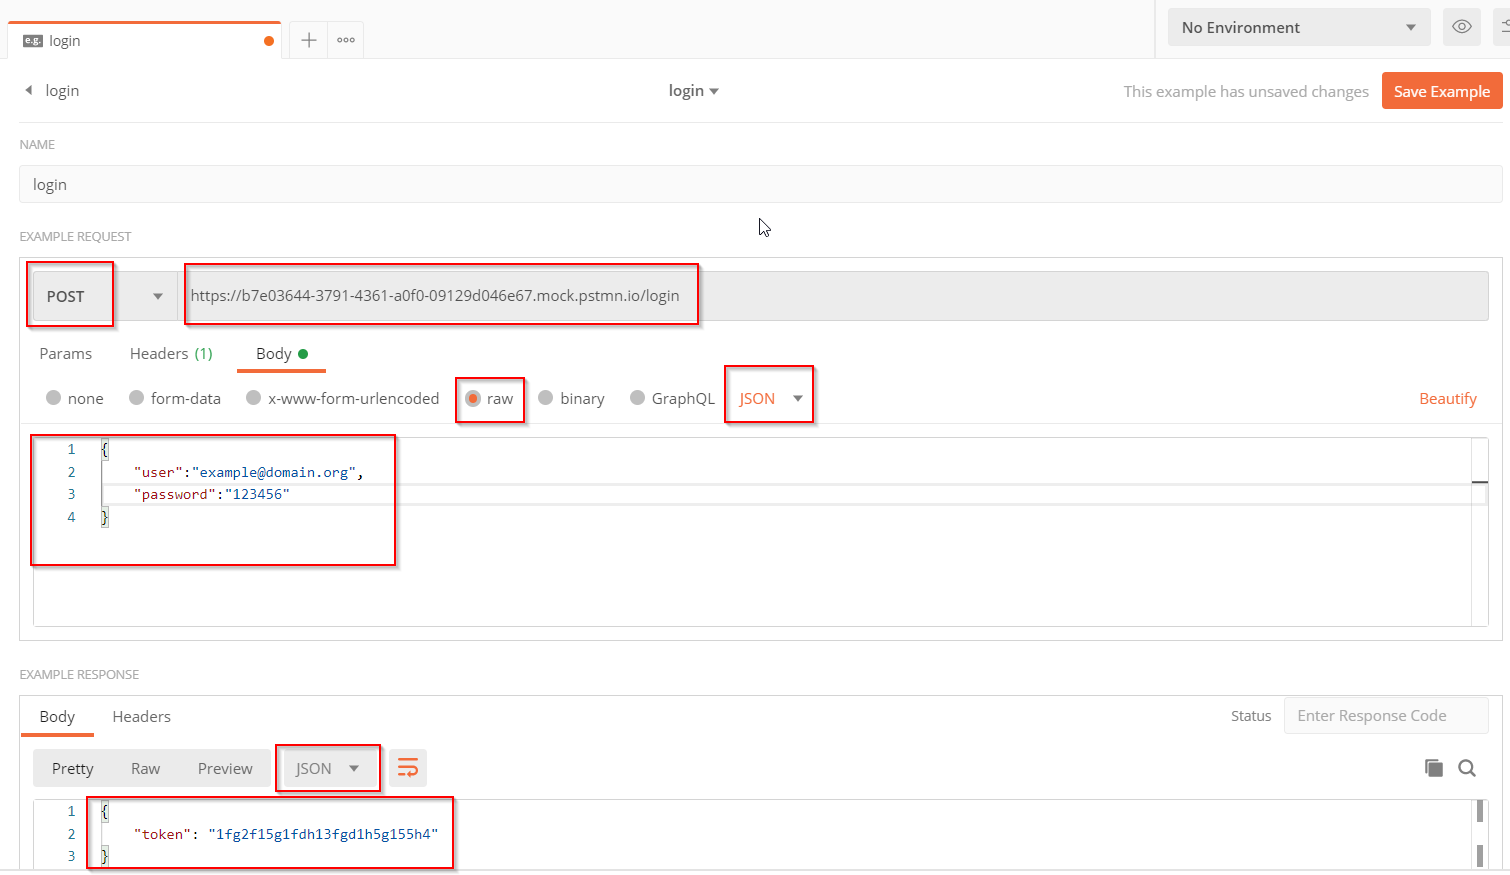Image resolution: width=1510 pixels, height=875 pixels.
Task: Open the response Body tab
Action: click(x=57, y=716)
